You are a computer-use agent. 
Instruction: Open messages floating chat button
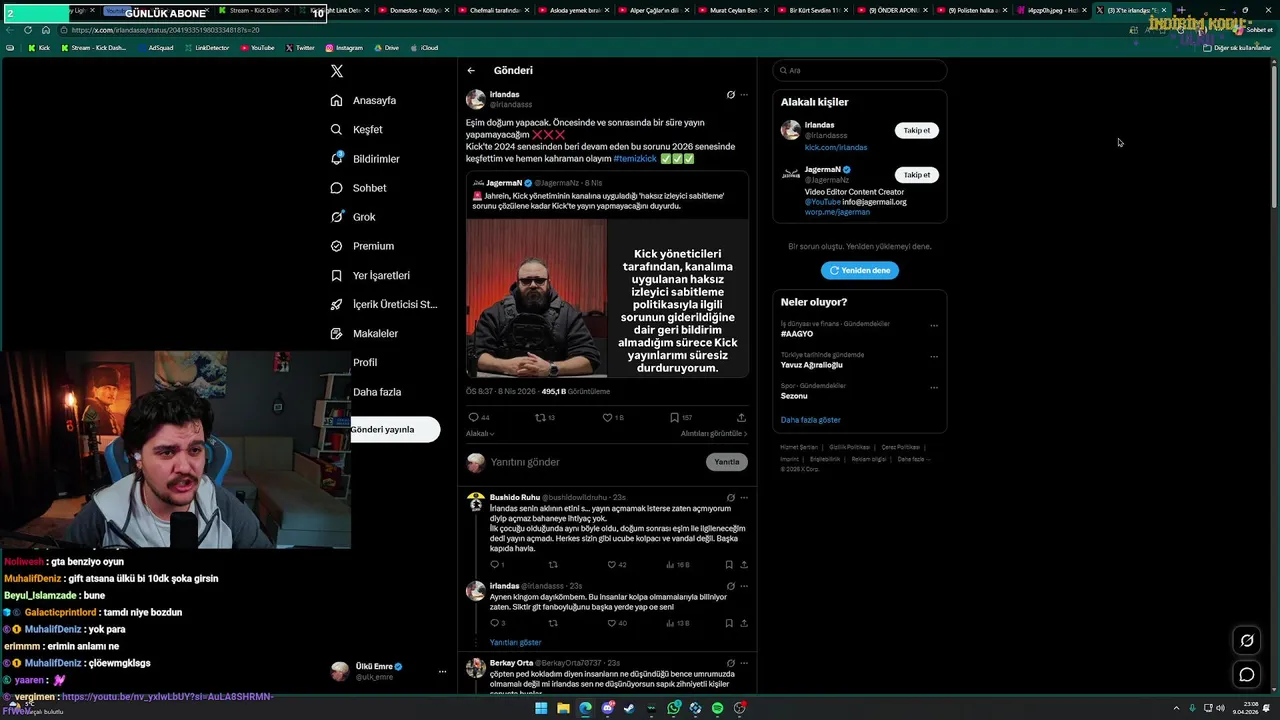coord(1247,675)
